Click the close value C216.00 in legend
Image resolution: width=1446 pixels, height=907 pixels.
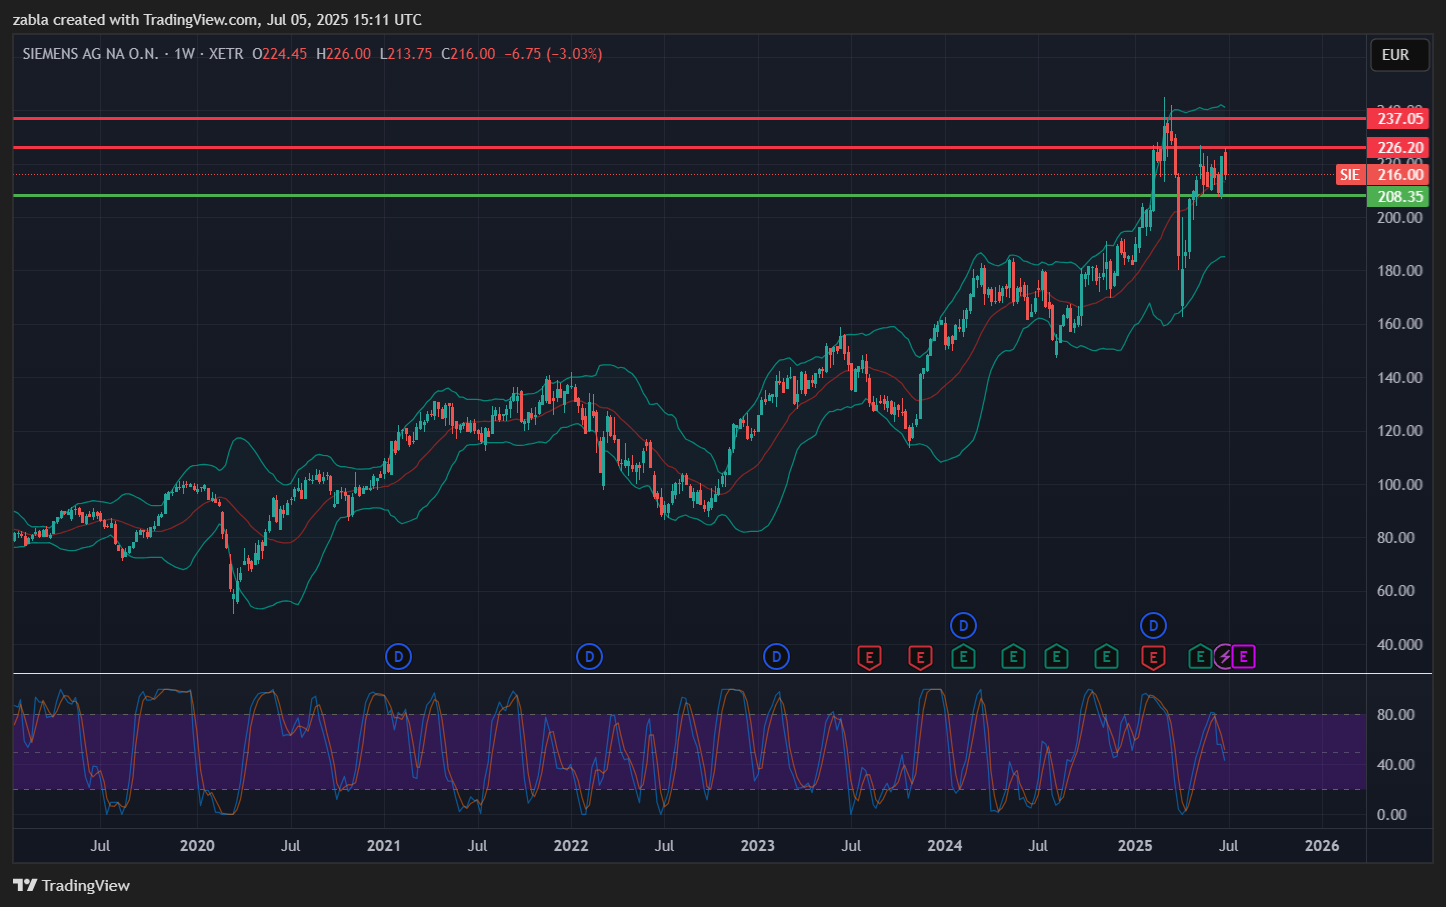pos(468,54)
